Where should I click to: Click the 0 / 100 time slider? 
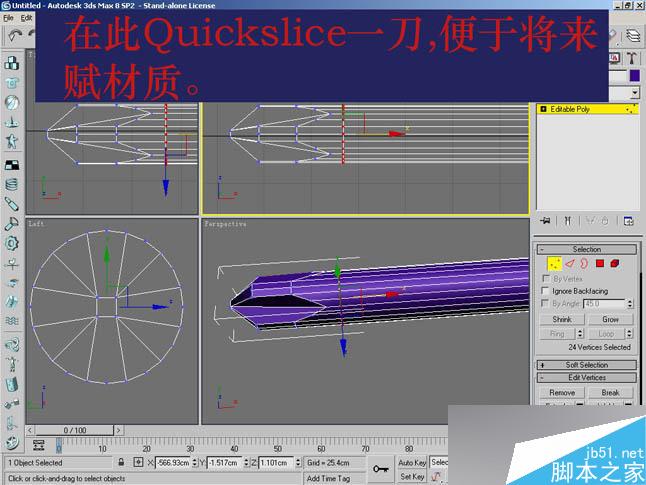75,430
